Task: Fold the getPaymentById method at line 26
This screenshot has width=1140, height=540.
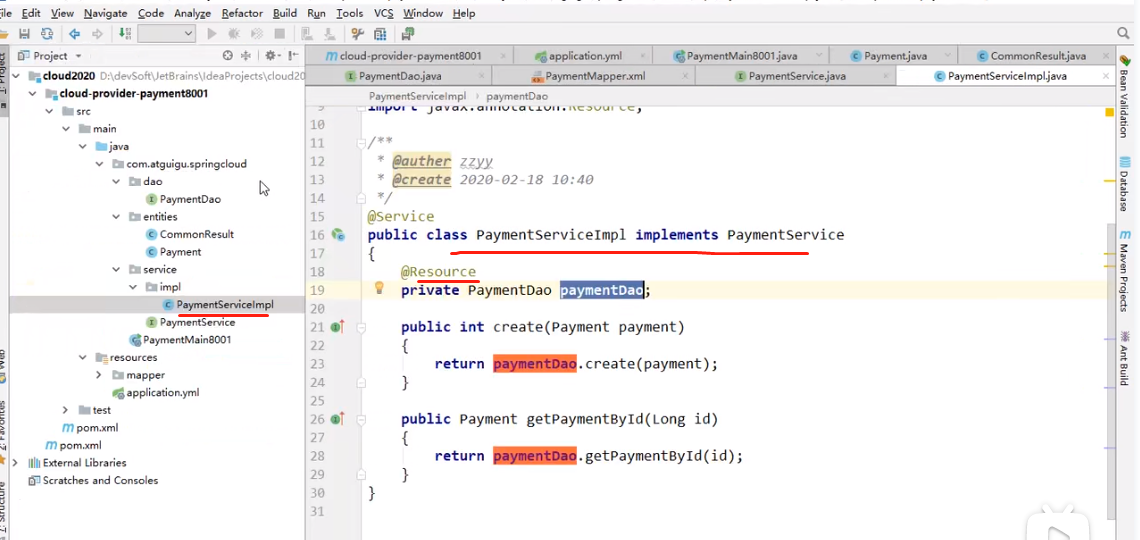Action: [x=361, y=419]
